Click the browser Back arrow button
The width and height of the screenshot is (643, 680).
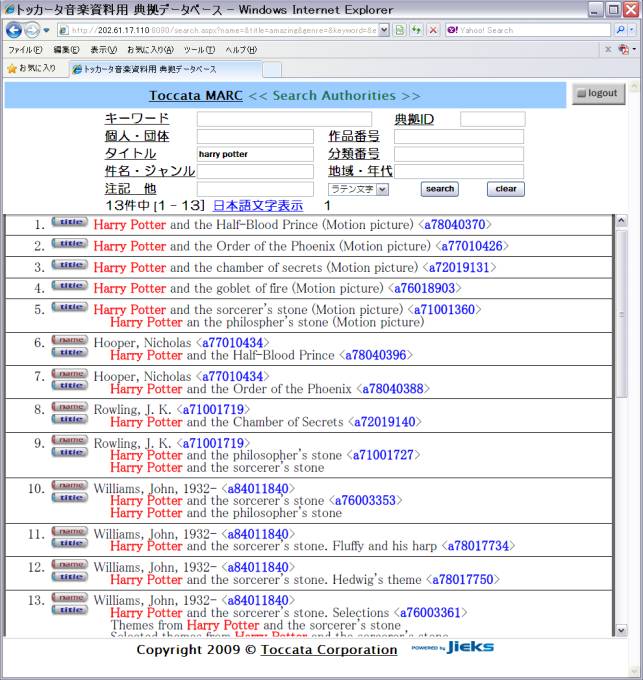click(x=13, y=30)
